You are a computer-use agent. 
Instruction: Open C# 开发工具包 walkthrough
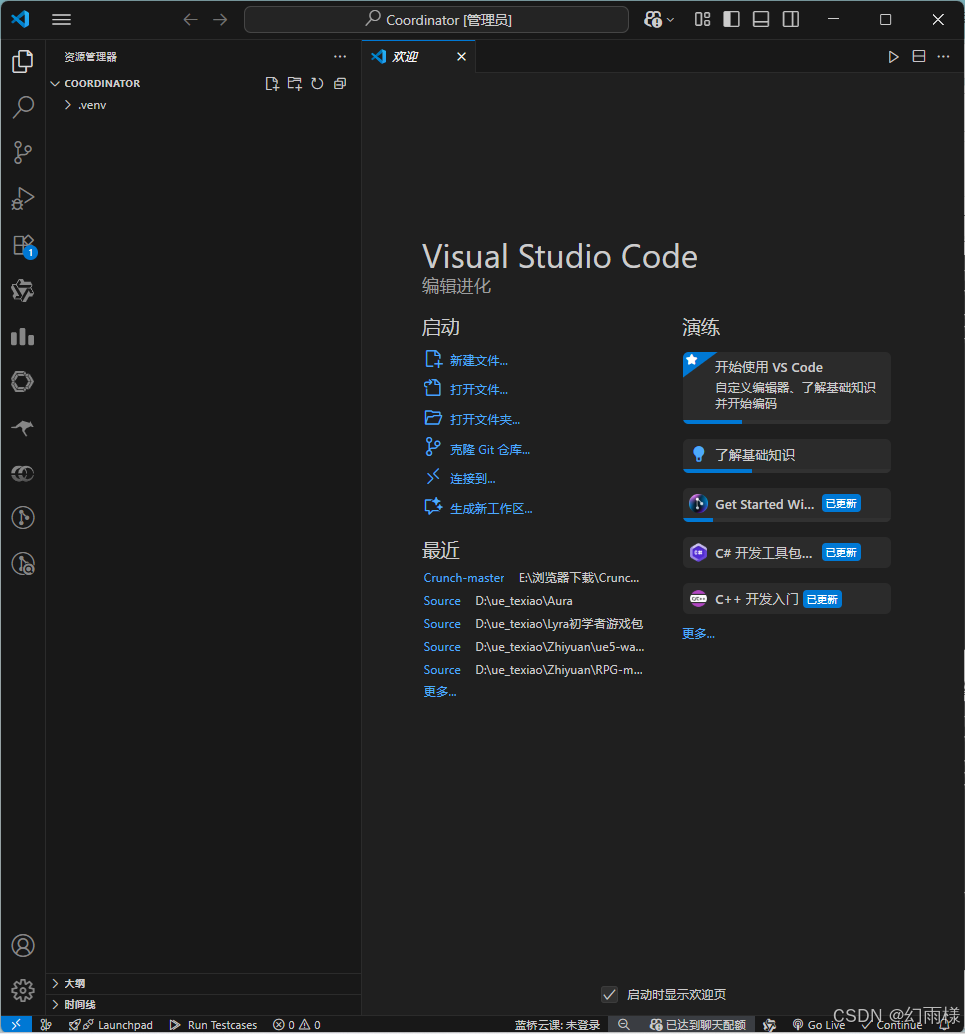coord(786,553)
